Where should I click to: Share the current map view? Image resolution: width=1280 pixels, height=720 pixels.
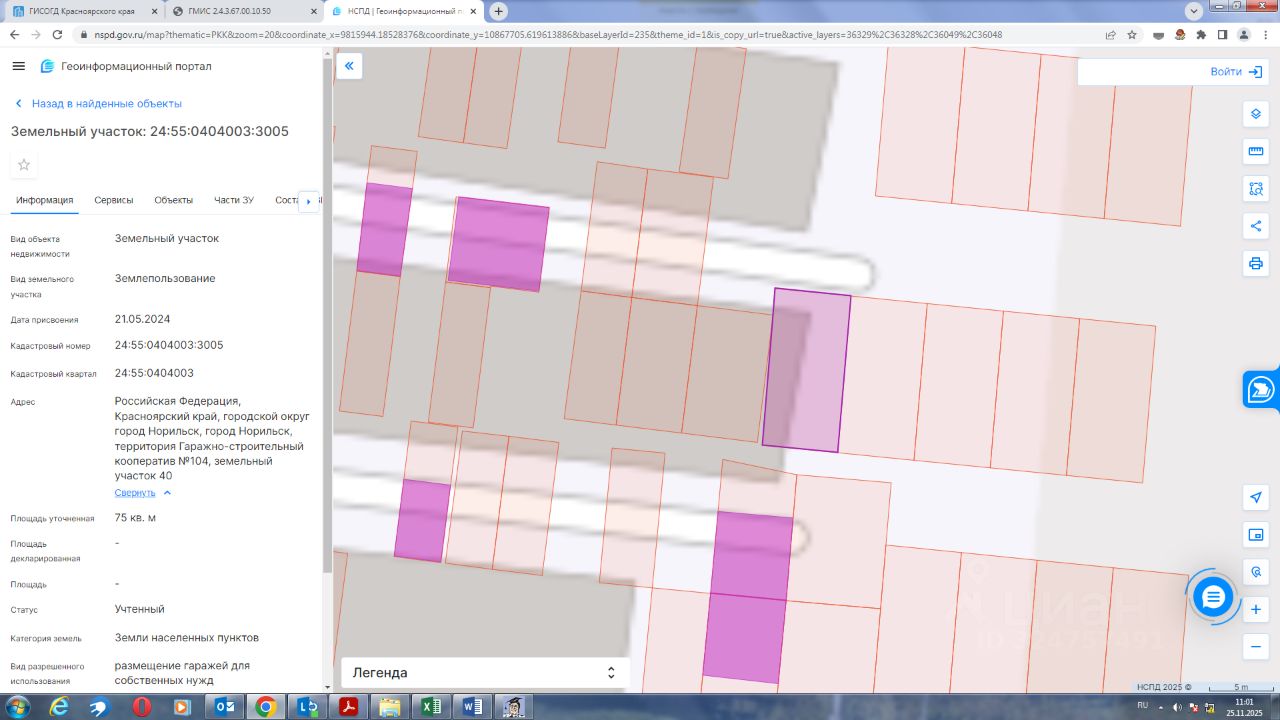1256,226
